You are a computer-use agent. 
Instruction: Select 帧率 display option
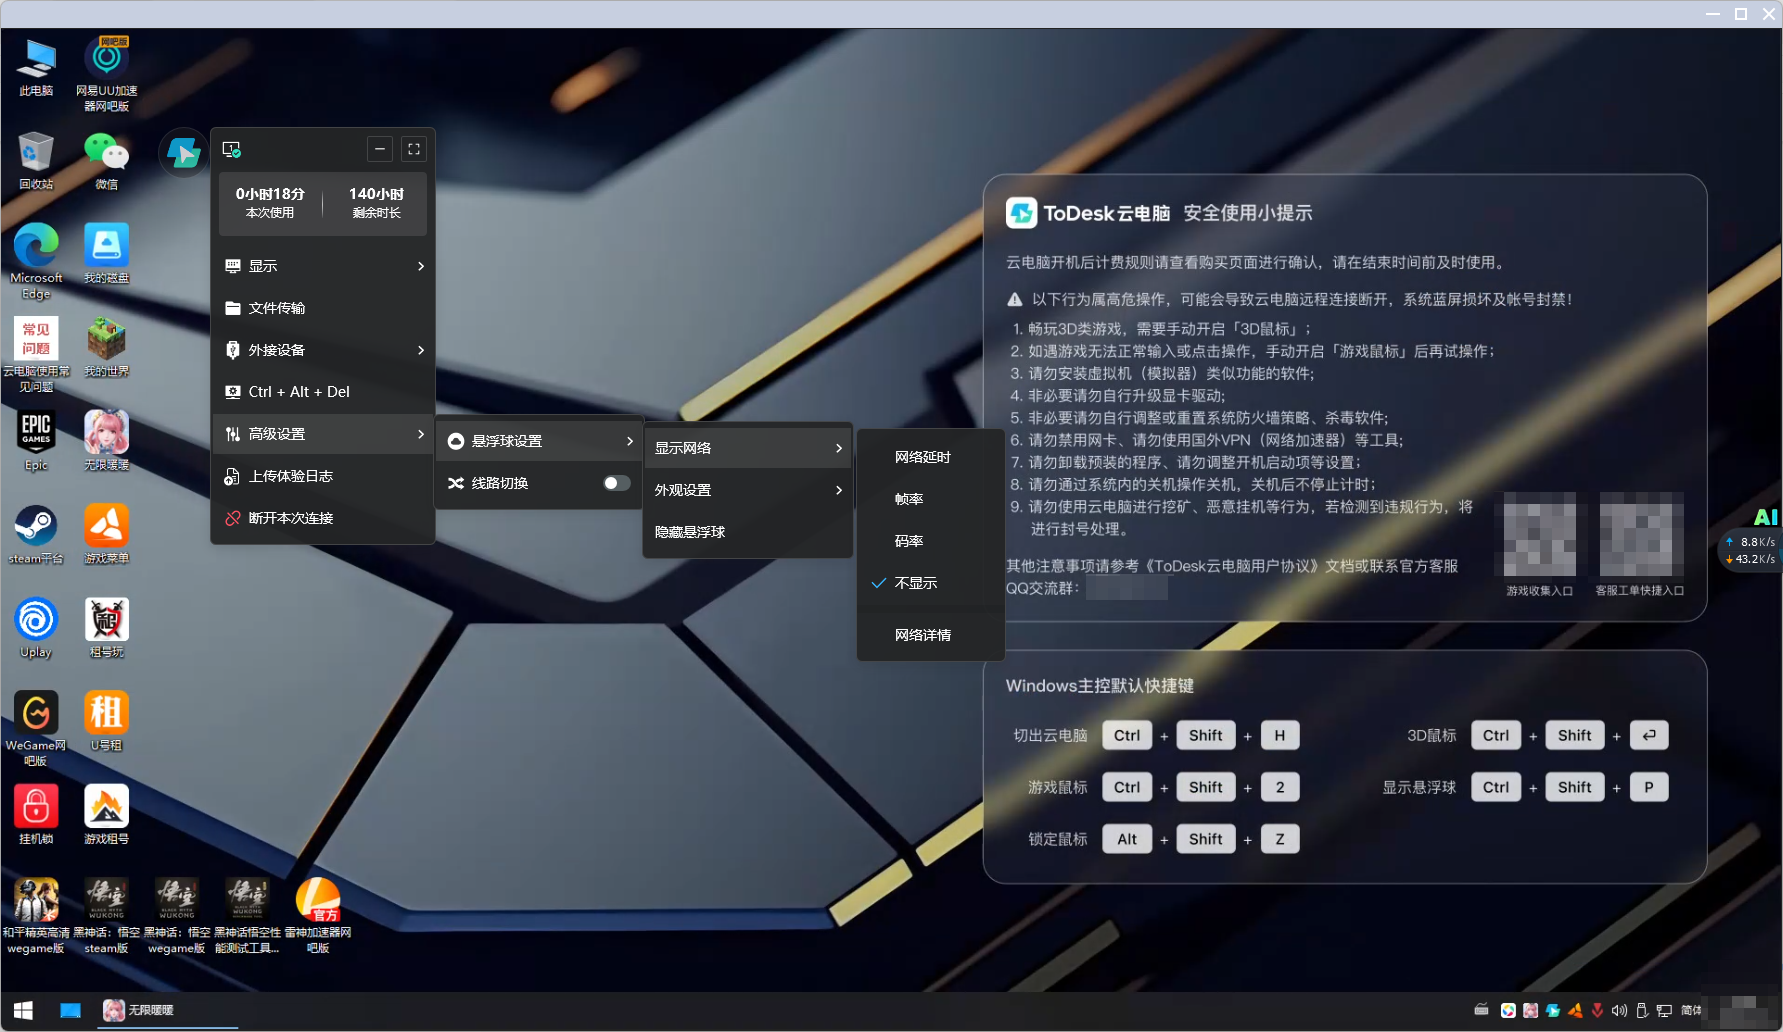(930, 499)
